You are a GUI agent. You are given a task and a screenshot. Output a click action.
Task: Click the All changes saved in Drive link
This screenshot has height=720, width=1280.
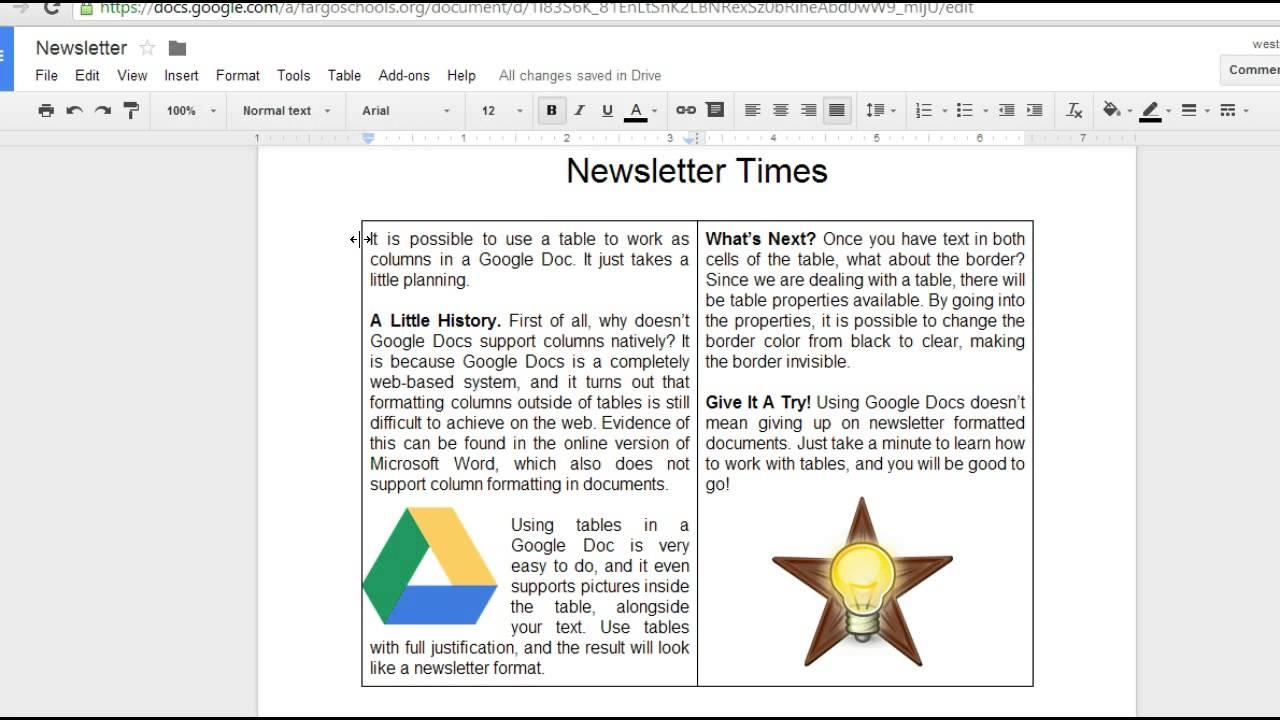(580, 75)
